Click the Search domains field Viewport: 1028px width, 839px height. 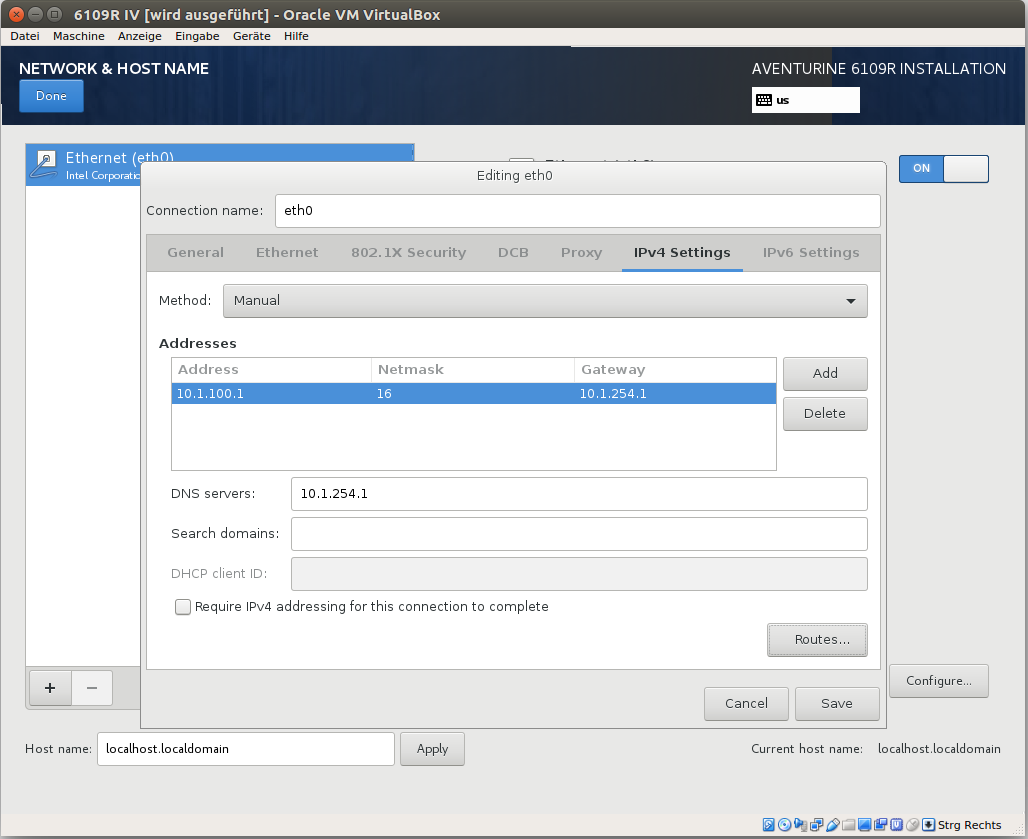579,534
